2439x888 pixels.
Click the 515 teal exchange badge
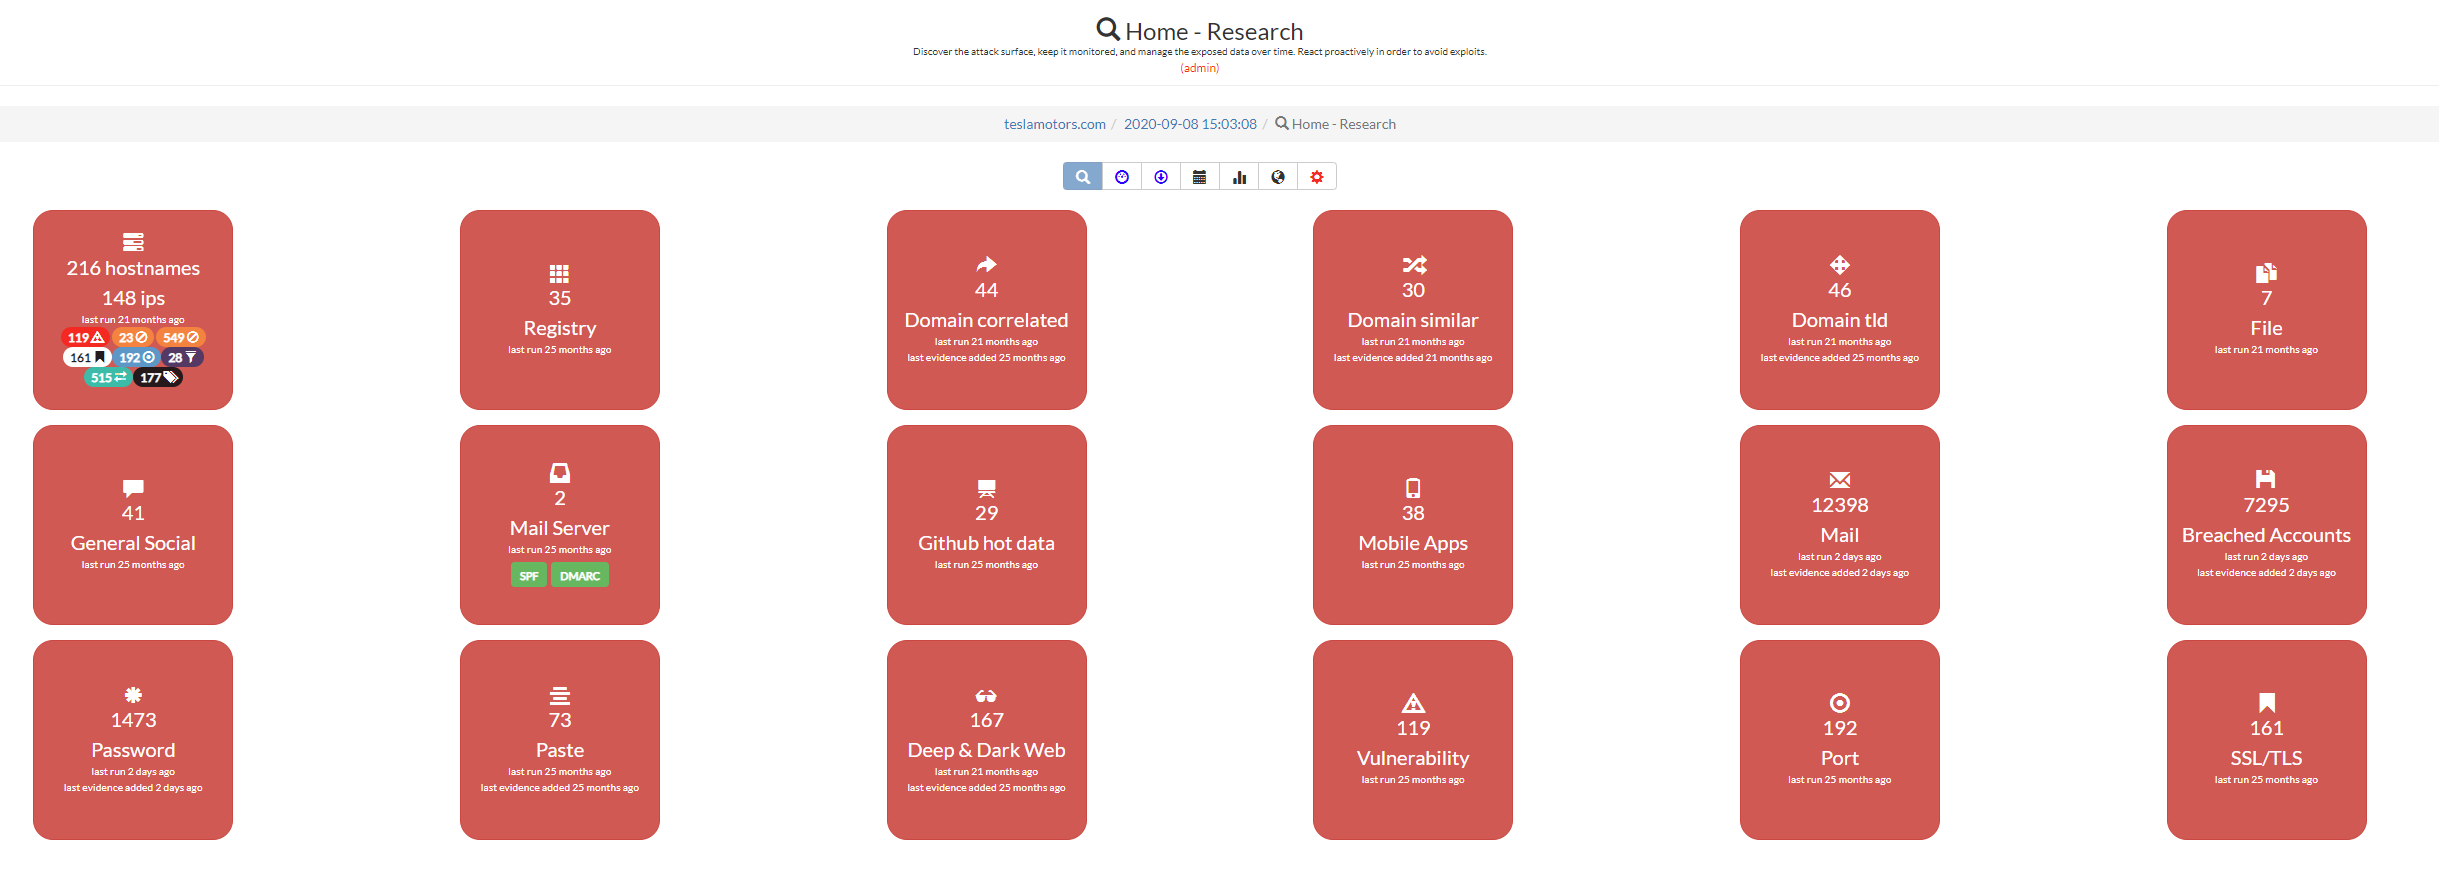tap(108, 378)
